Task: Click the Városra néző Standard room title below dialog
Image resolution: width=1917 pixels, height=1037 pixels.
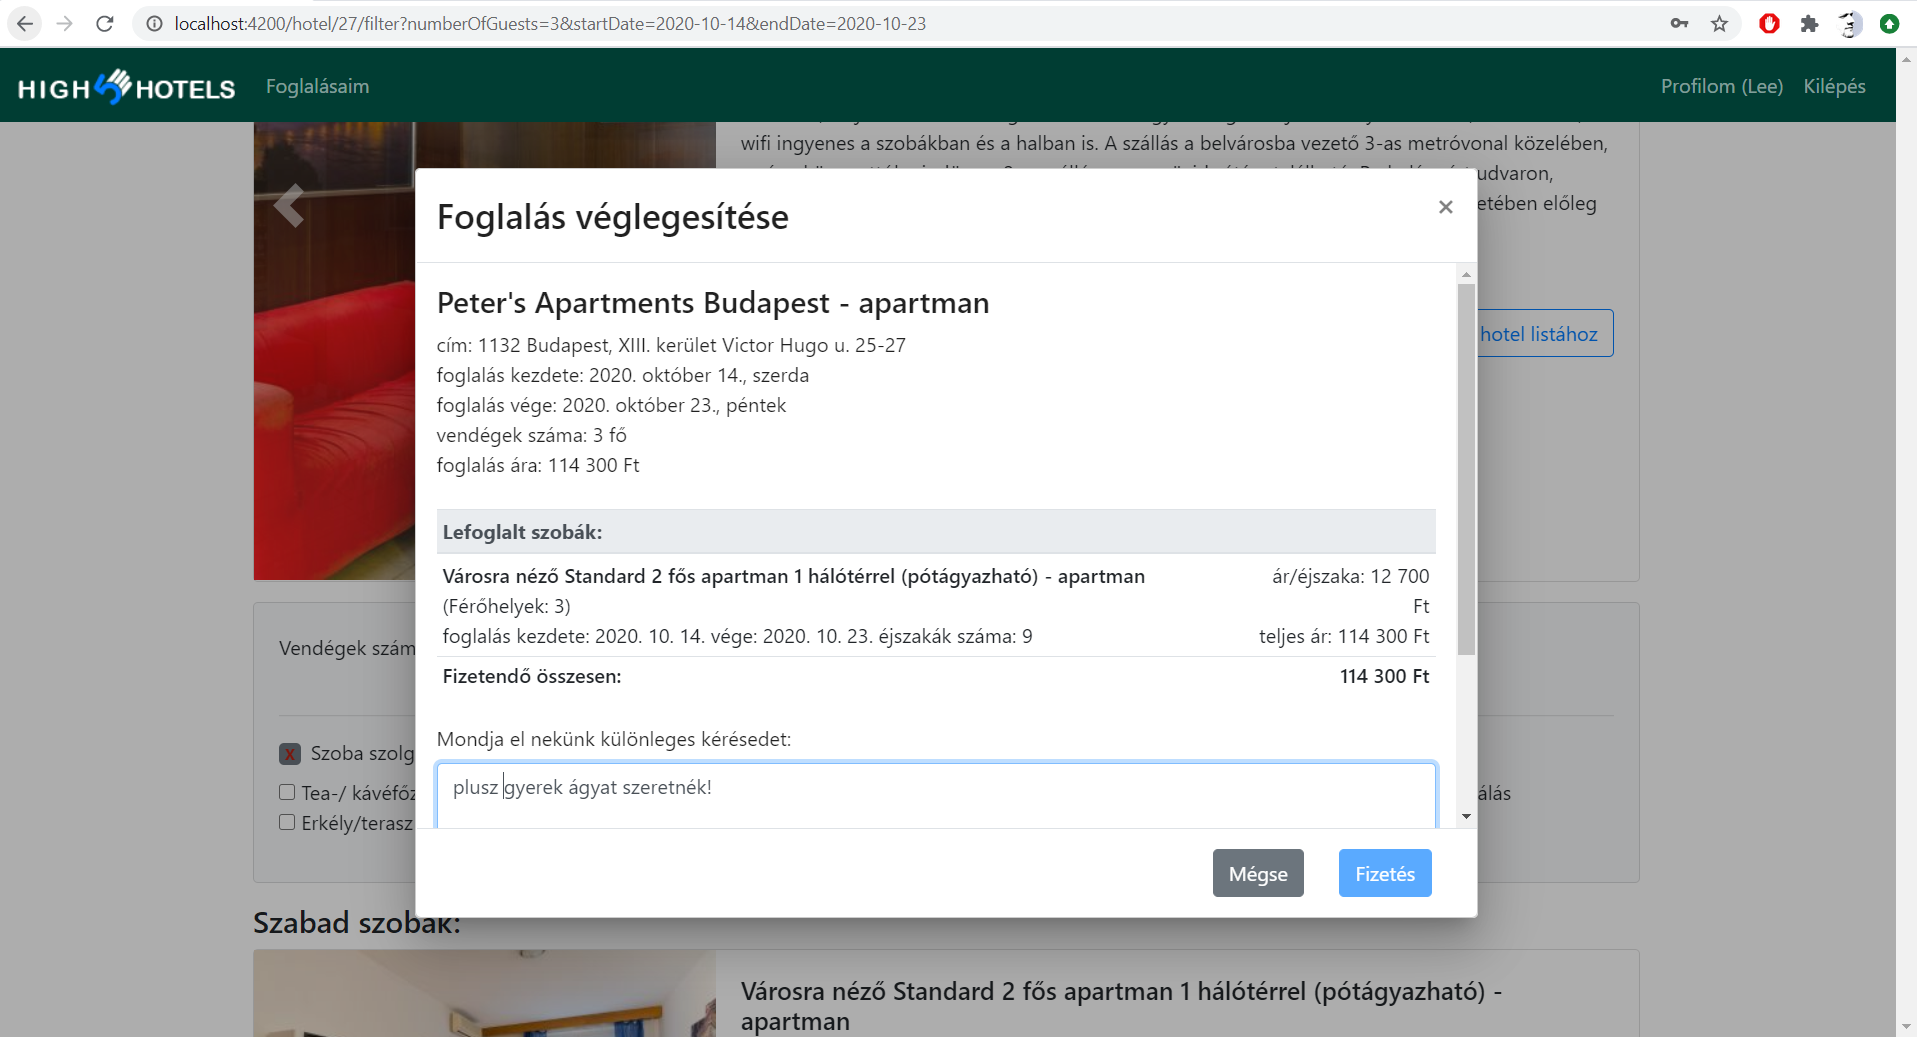Action: 1121,1006
